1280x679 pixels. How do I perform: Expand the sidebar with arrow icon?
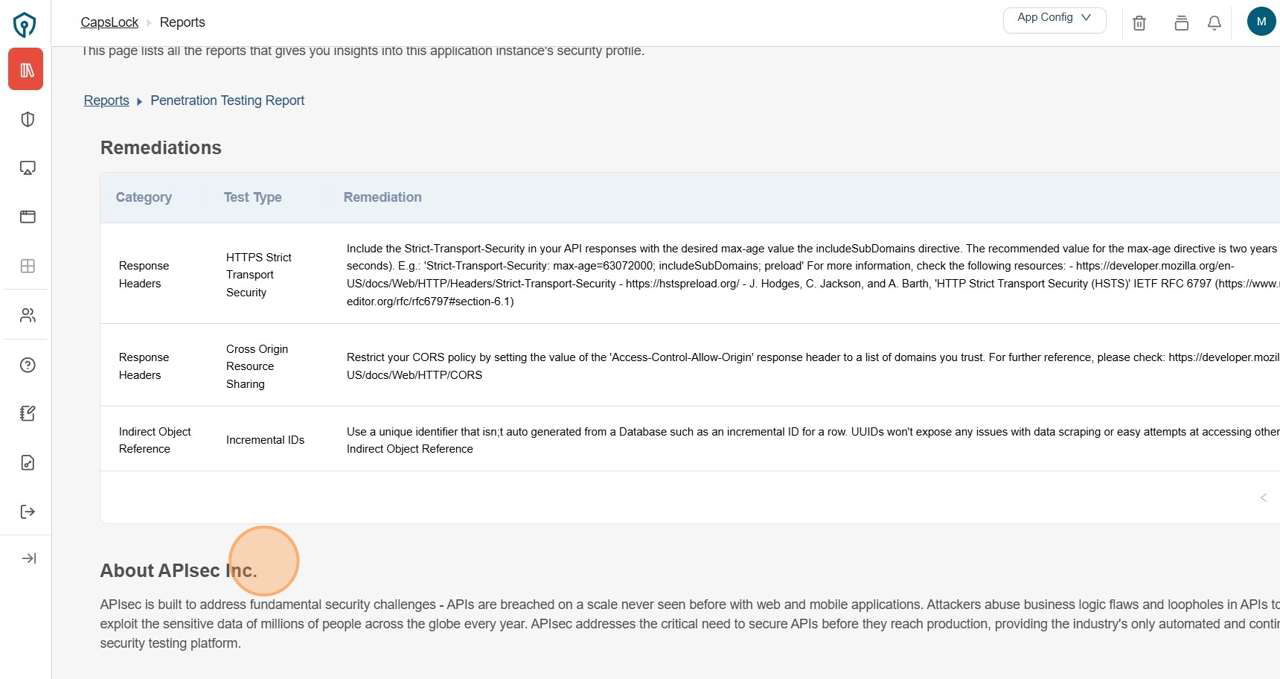pos(28,558)
